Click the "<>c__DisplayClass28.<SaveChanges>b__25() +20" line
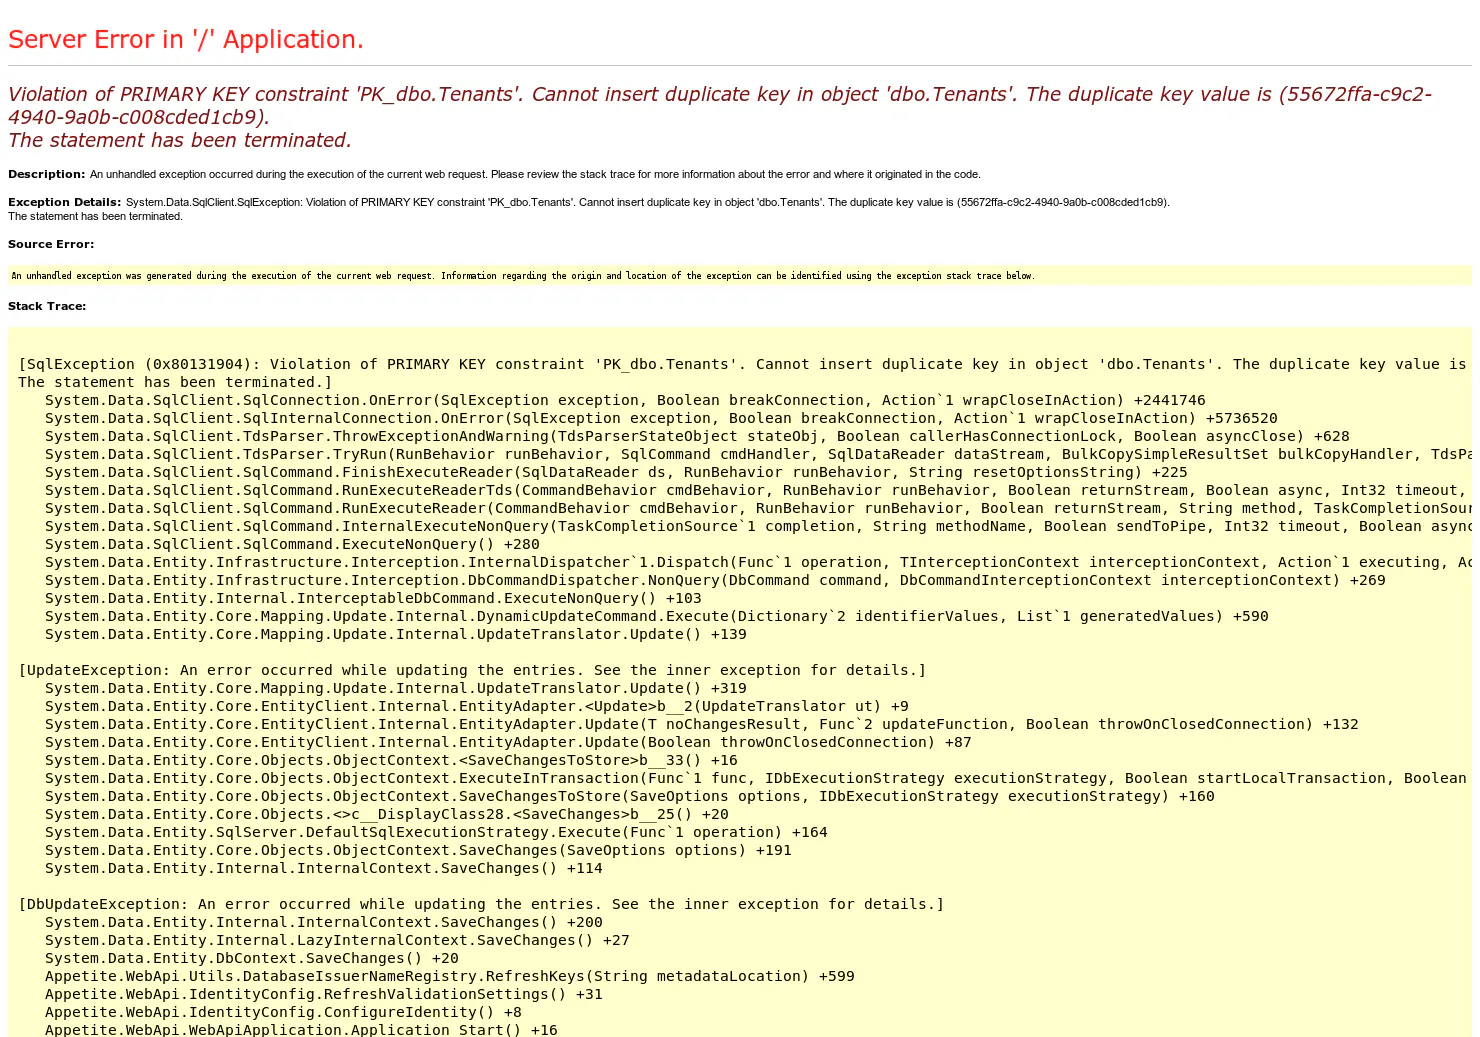 tap(387, 814)
